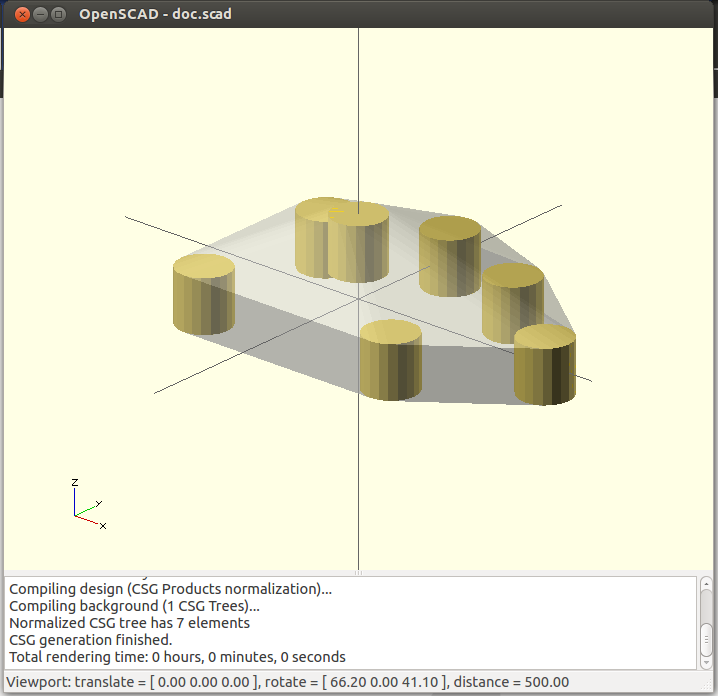Click the console scrollbar thumb
This screenshot has width=718, height=696.
pyautogui.click(x=706, y=637)
